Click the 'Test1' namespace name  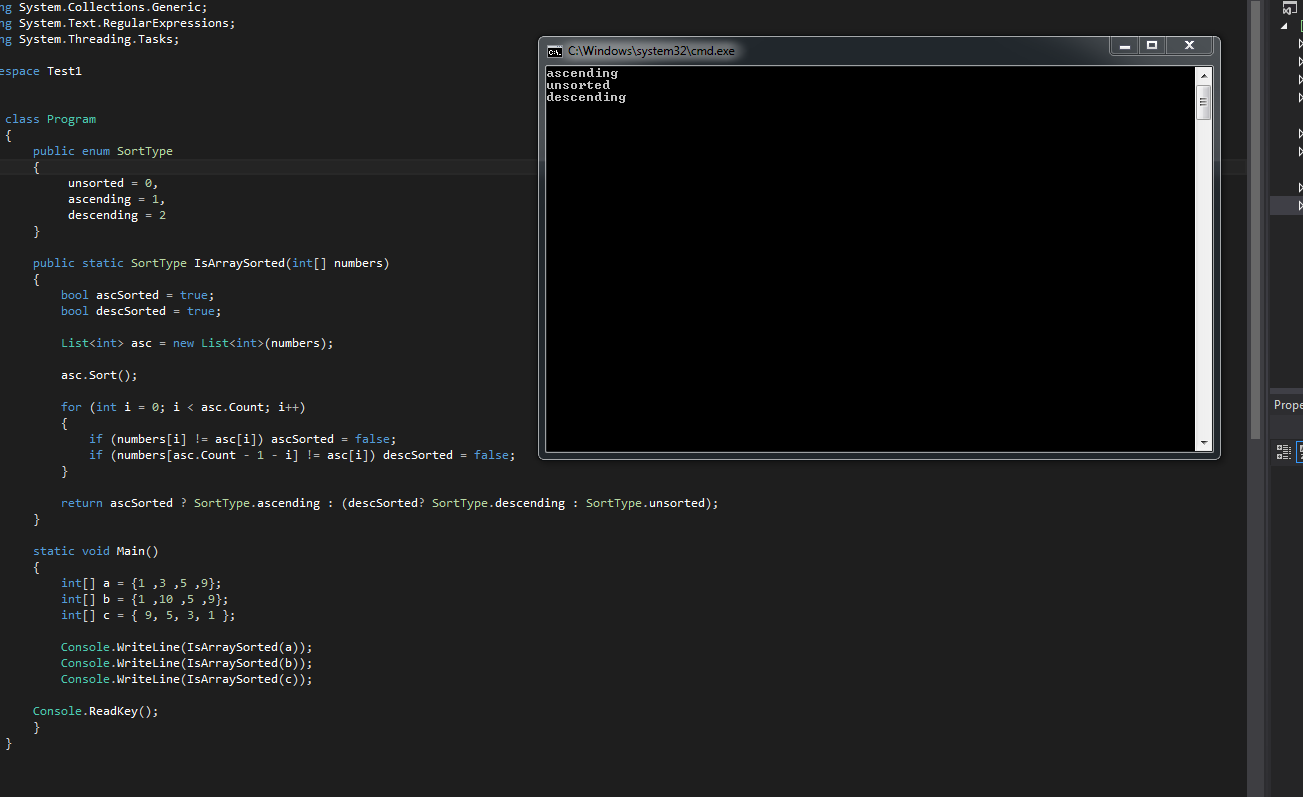point(64,71)
